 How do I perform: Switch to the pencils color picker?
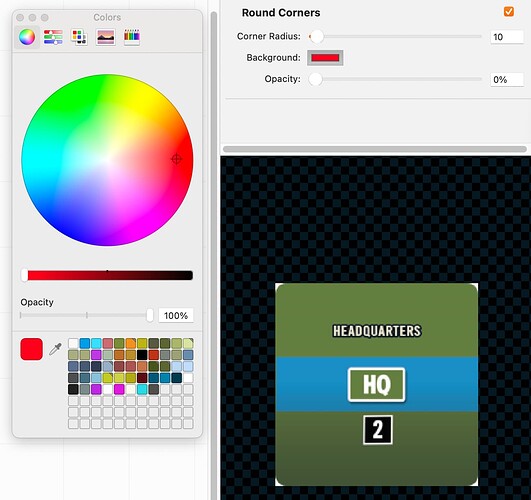tap(131, 37)
